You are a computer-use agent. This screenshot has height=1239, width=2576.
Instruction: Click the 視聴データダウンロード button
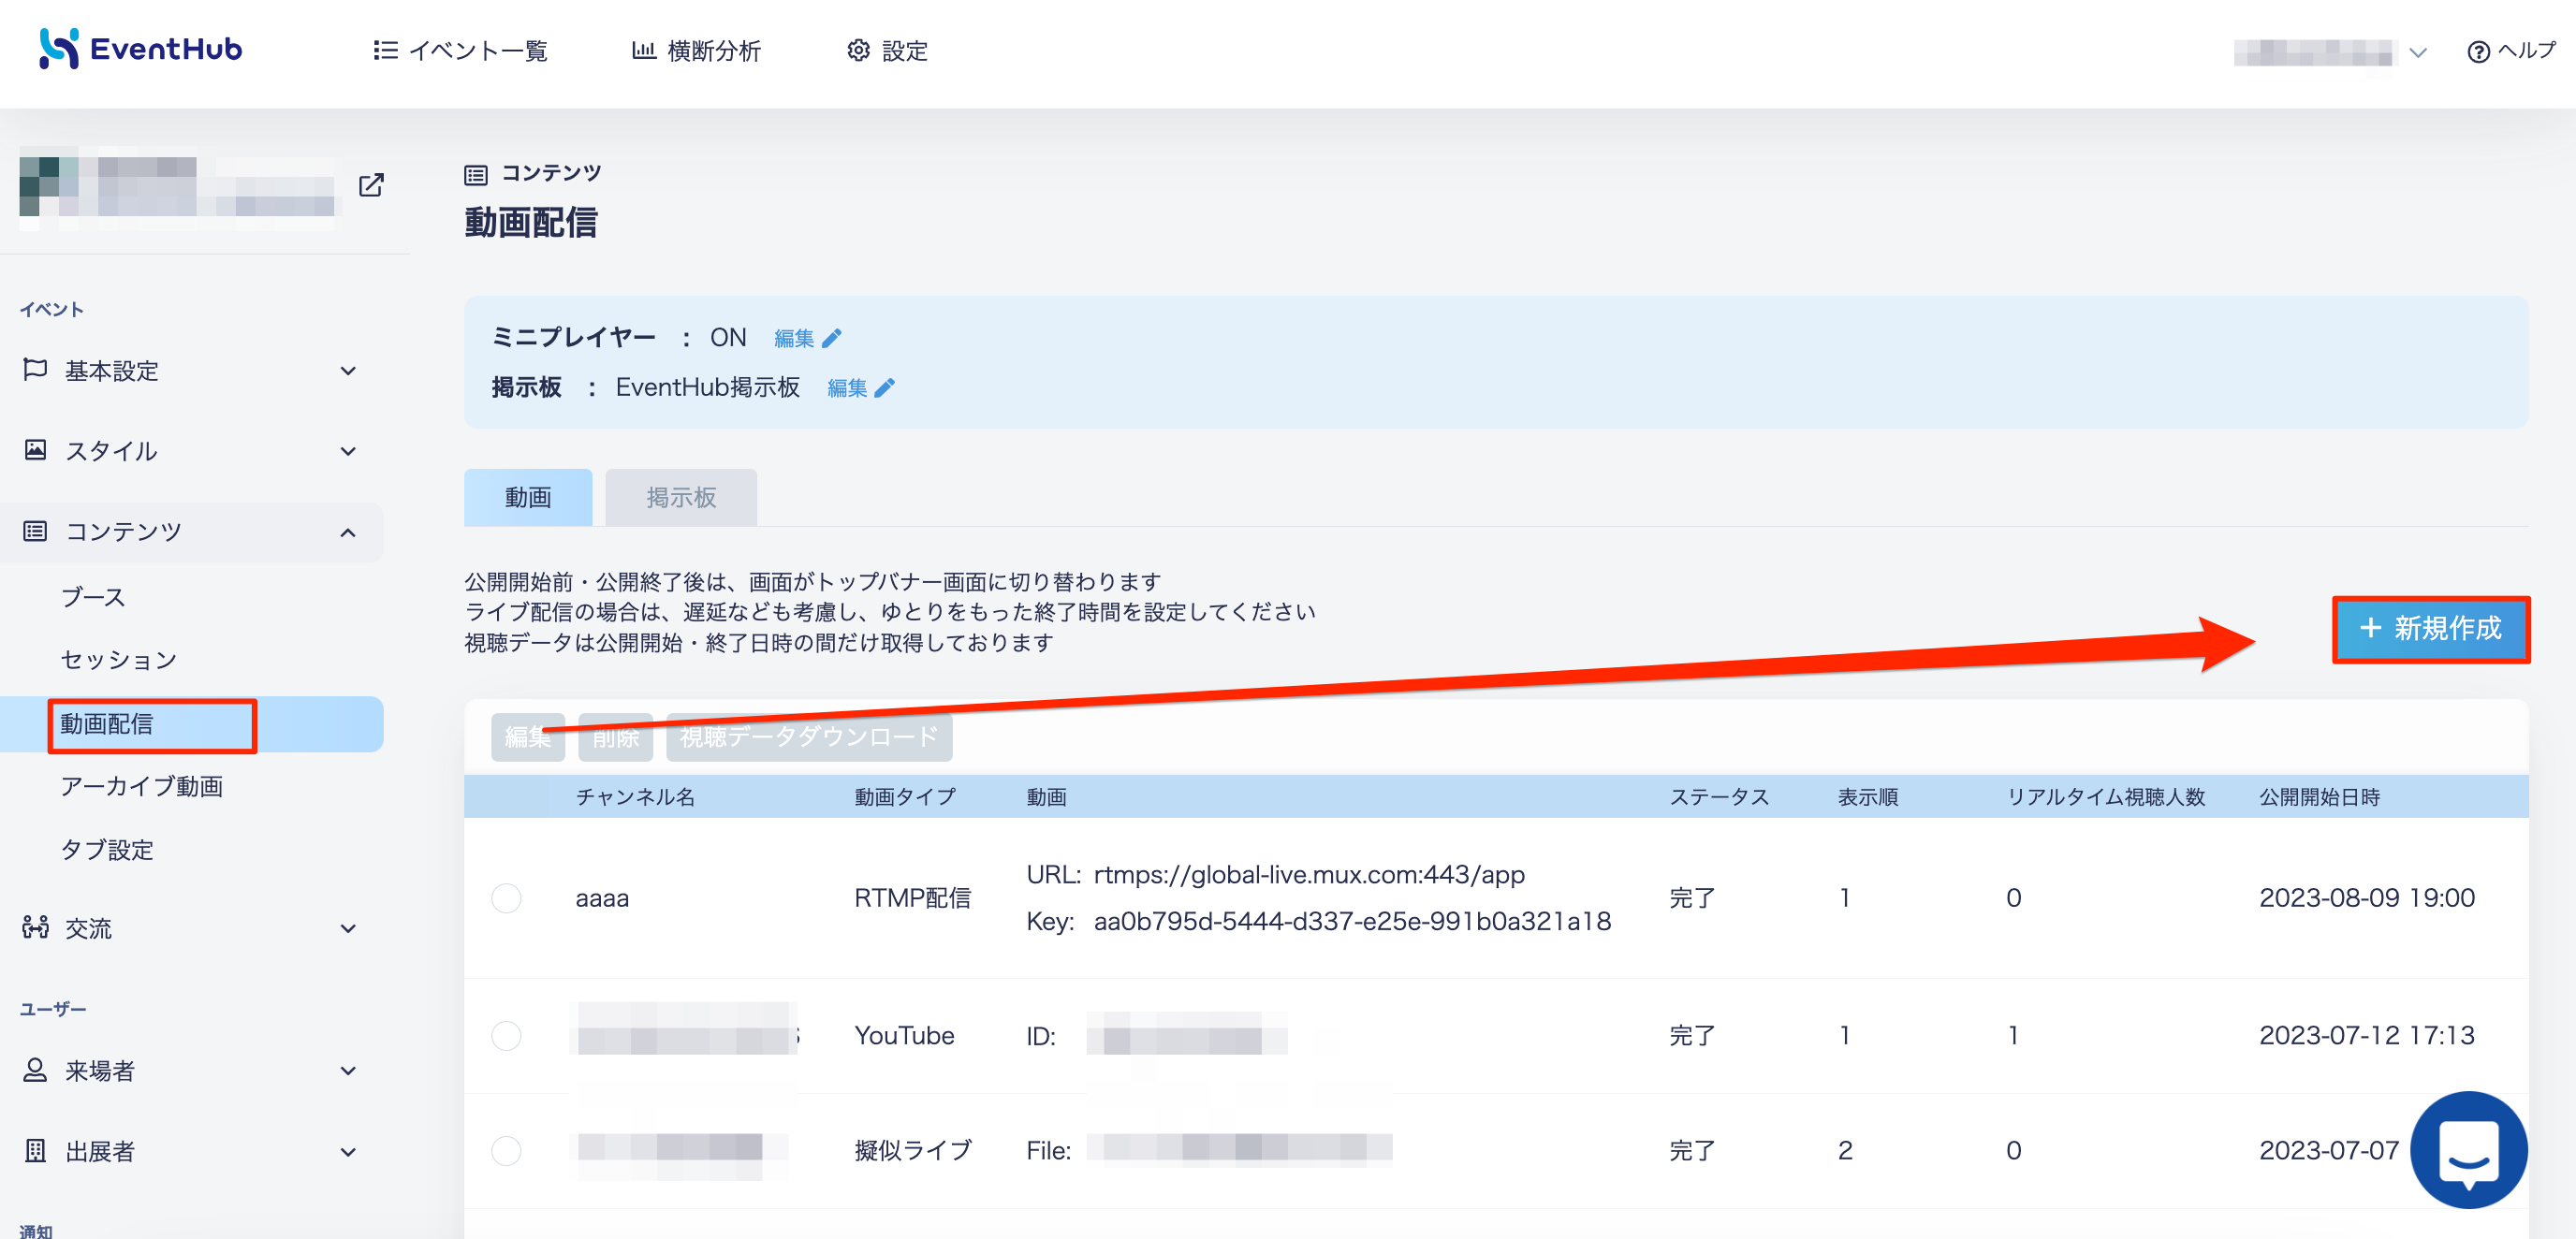[809, 737]
